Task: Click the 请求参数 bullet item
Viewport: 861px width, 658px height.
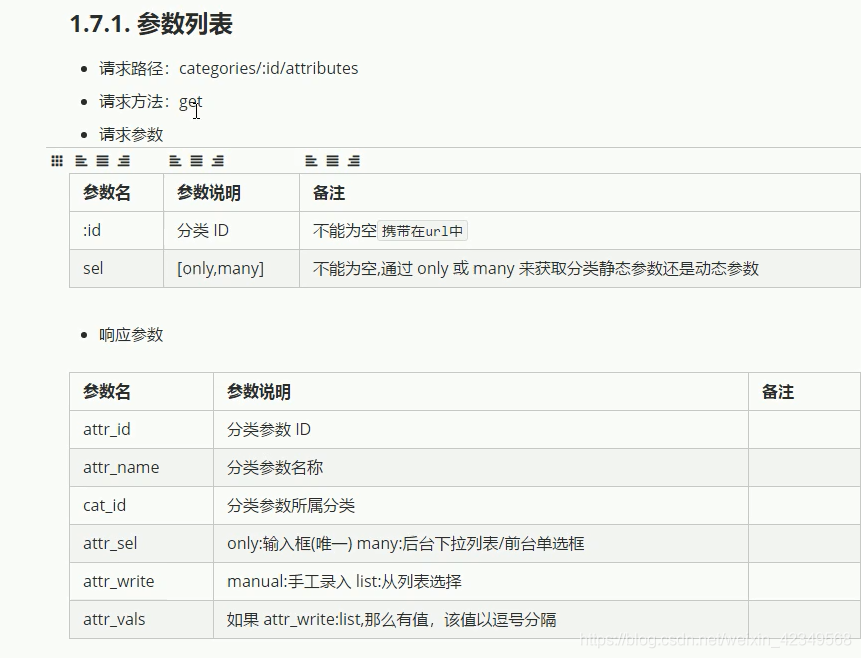Action: [x=131, y=135]
